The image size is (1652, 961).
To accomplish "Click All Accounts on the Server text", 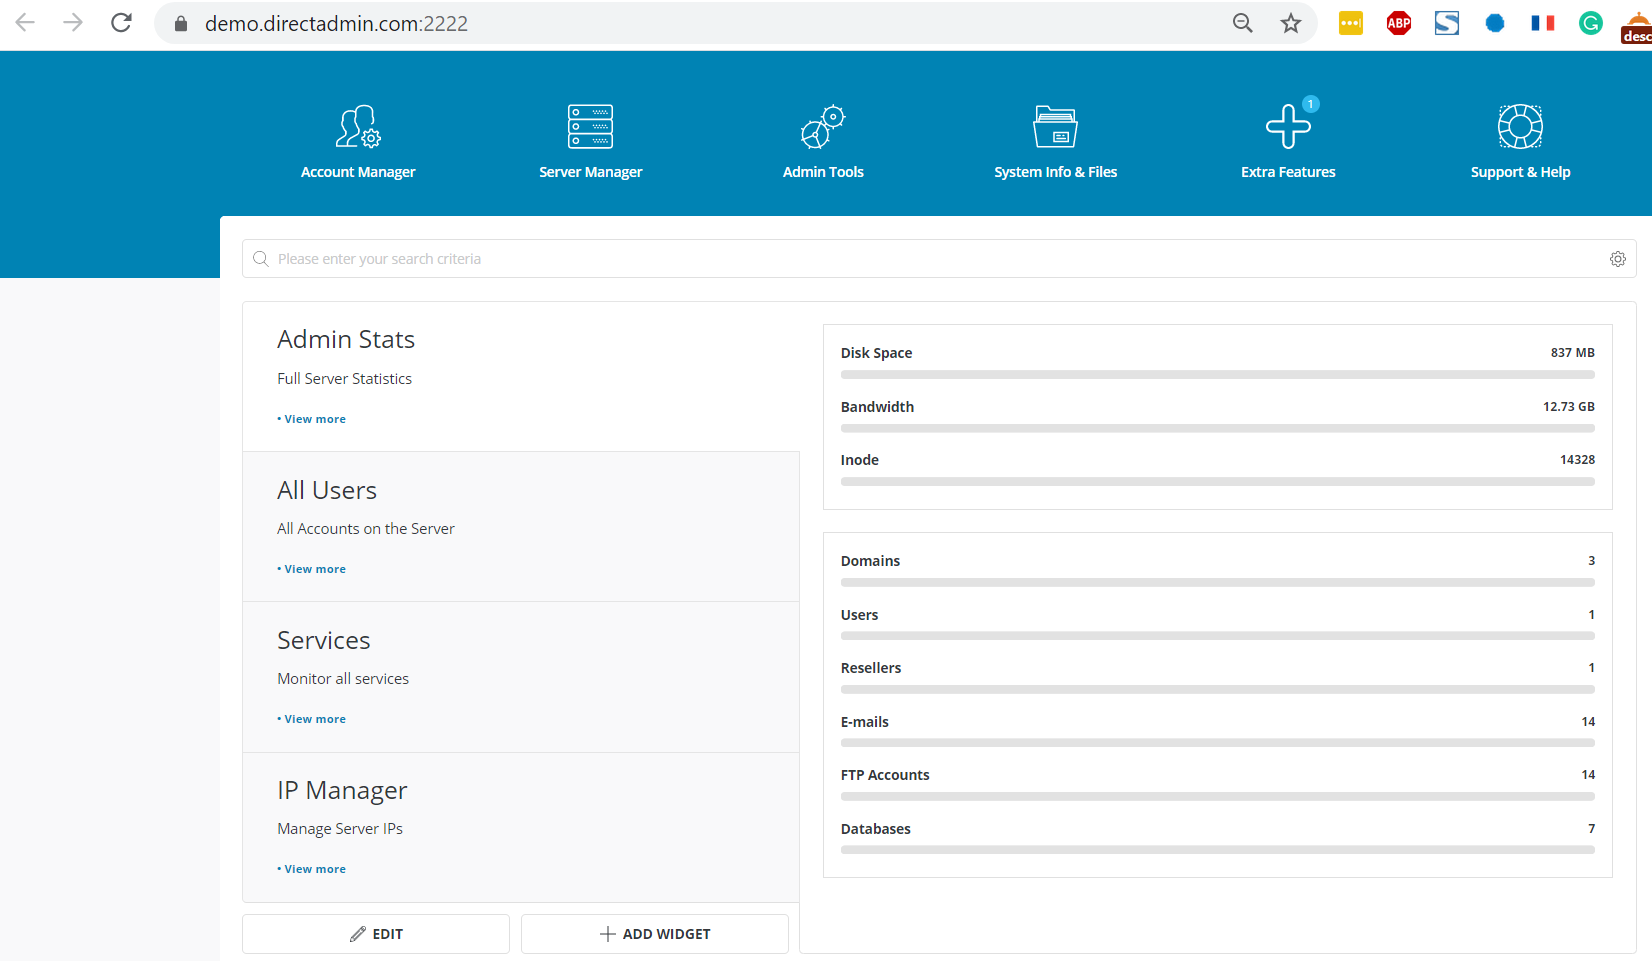I will [x=366, y=529].
